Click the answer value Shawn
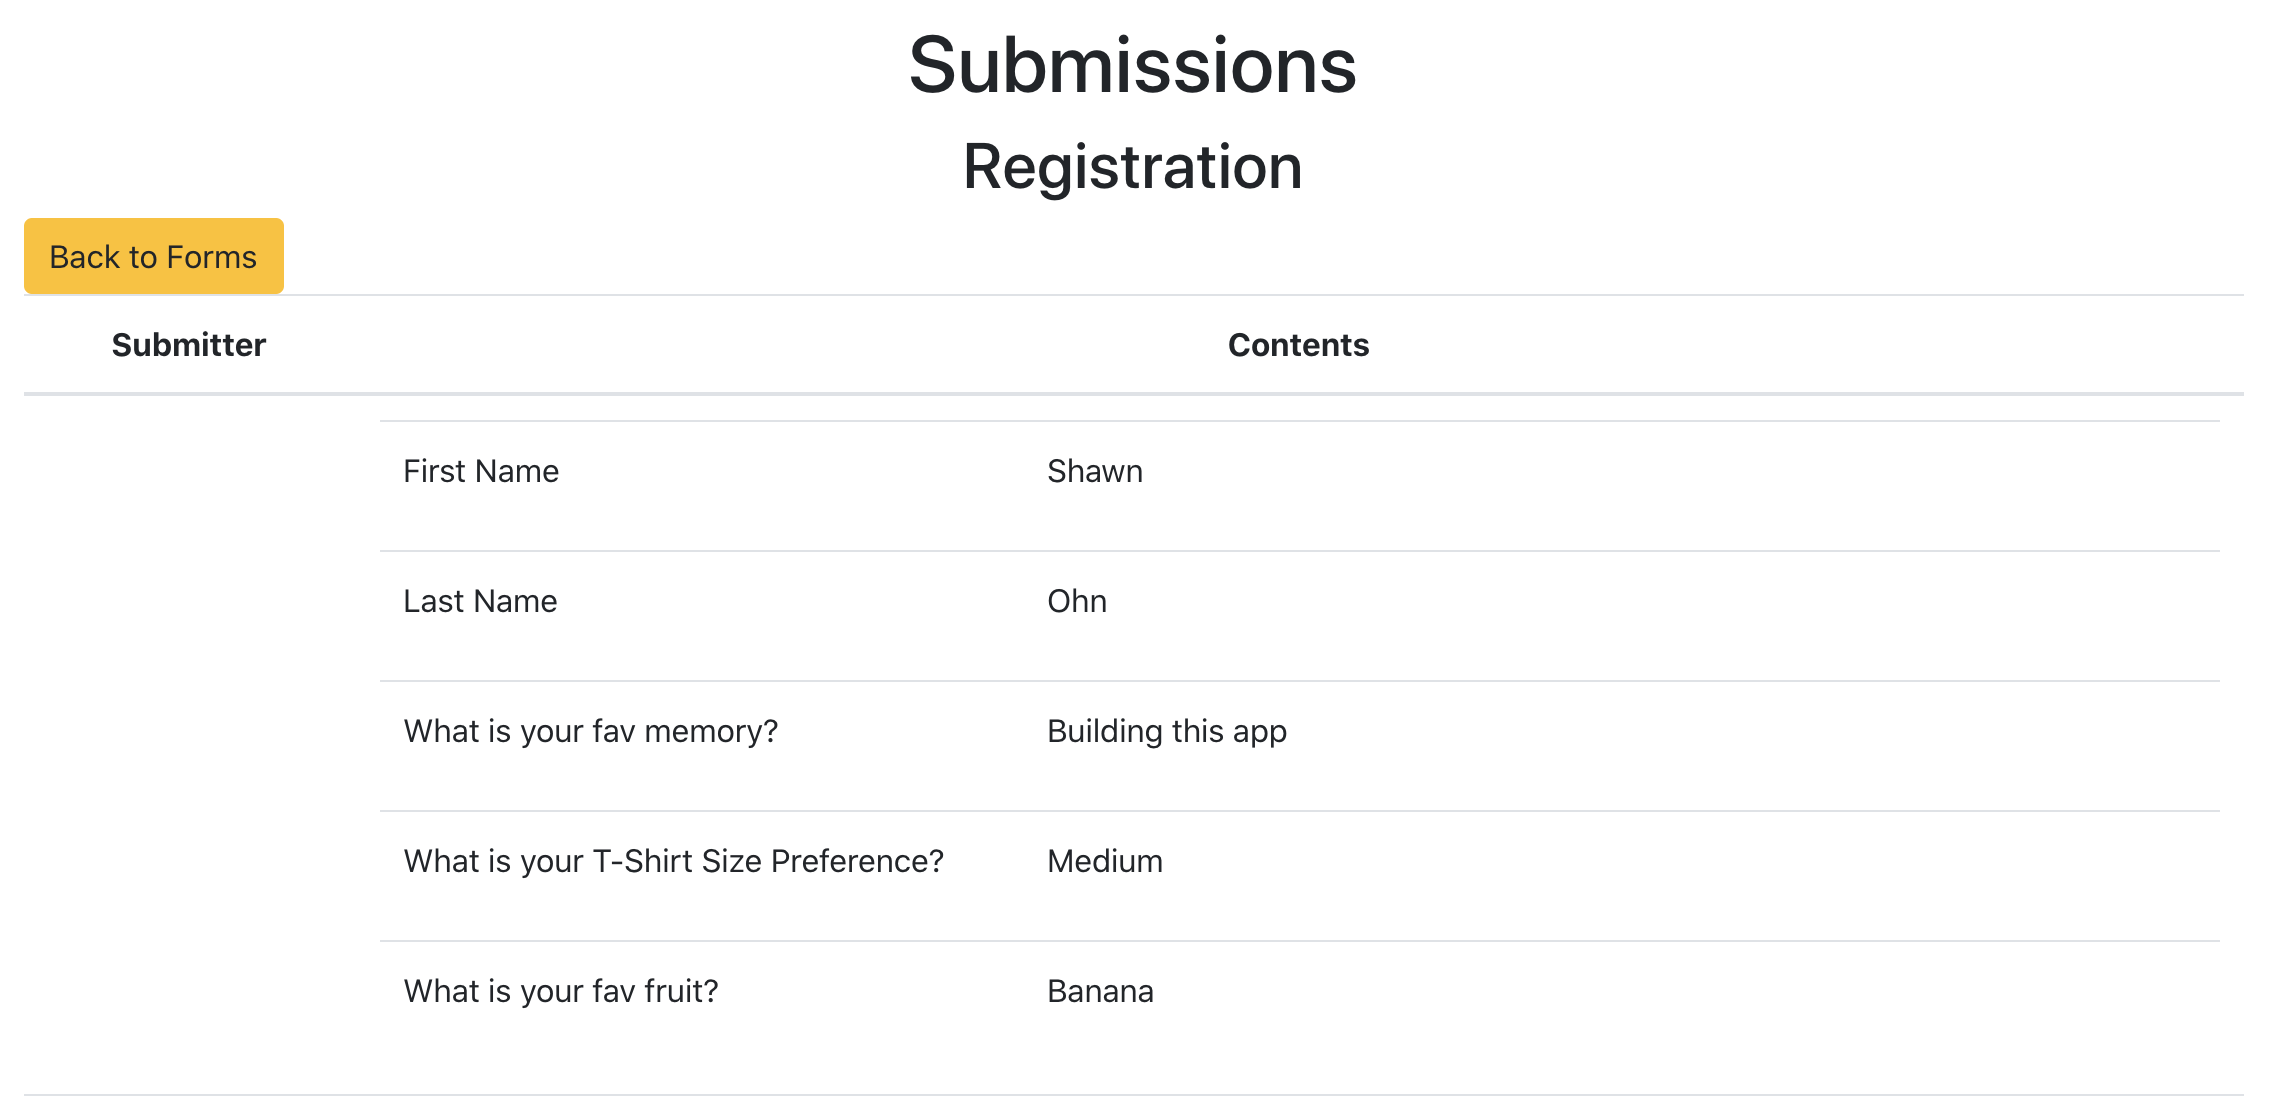 click(x=1094, y=470)
